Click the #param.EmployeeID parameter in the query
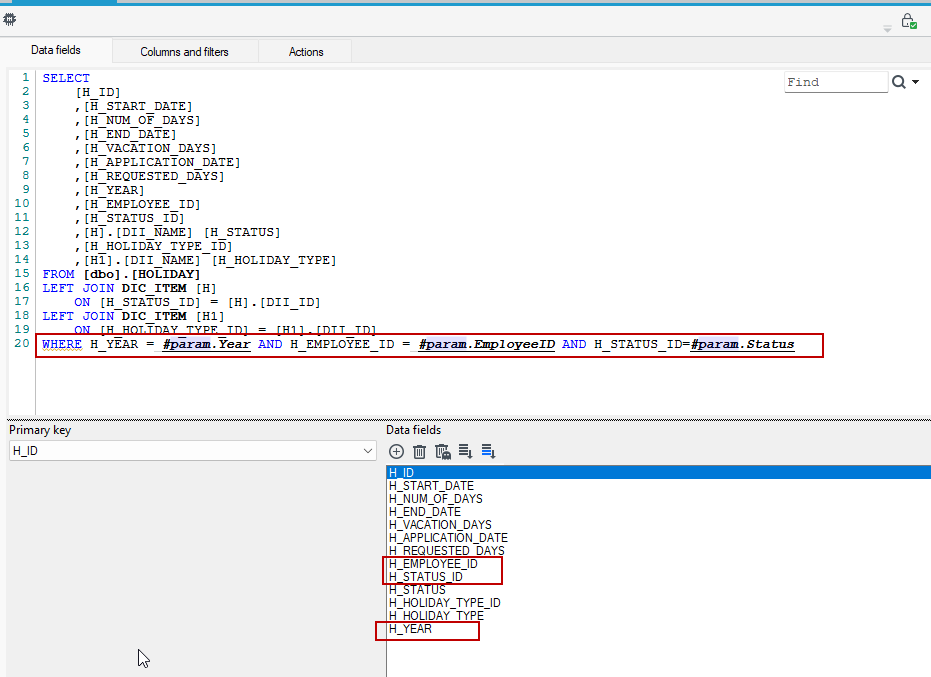Viewport: 931px width, 677px height. [x=487, y=344]
